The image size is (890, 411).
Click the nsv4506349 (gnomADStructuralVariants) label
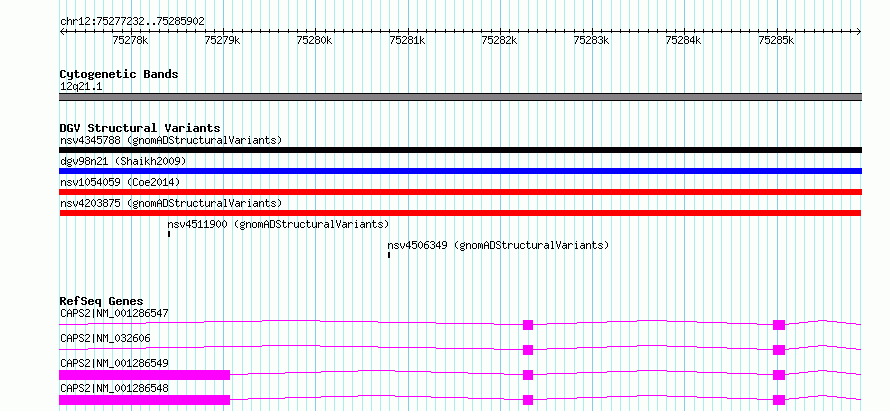tap(498, 245)
